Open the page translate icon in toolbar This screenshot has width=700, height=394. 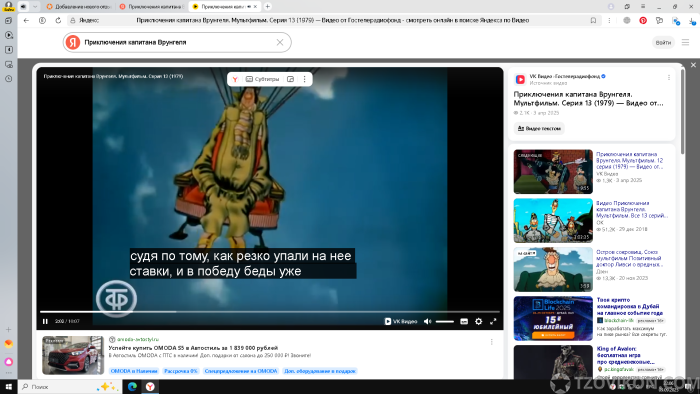[x=676, y=21]
